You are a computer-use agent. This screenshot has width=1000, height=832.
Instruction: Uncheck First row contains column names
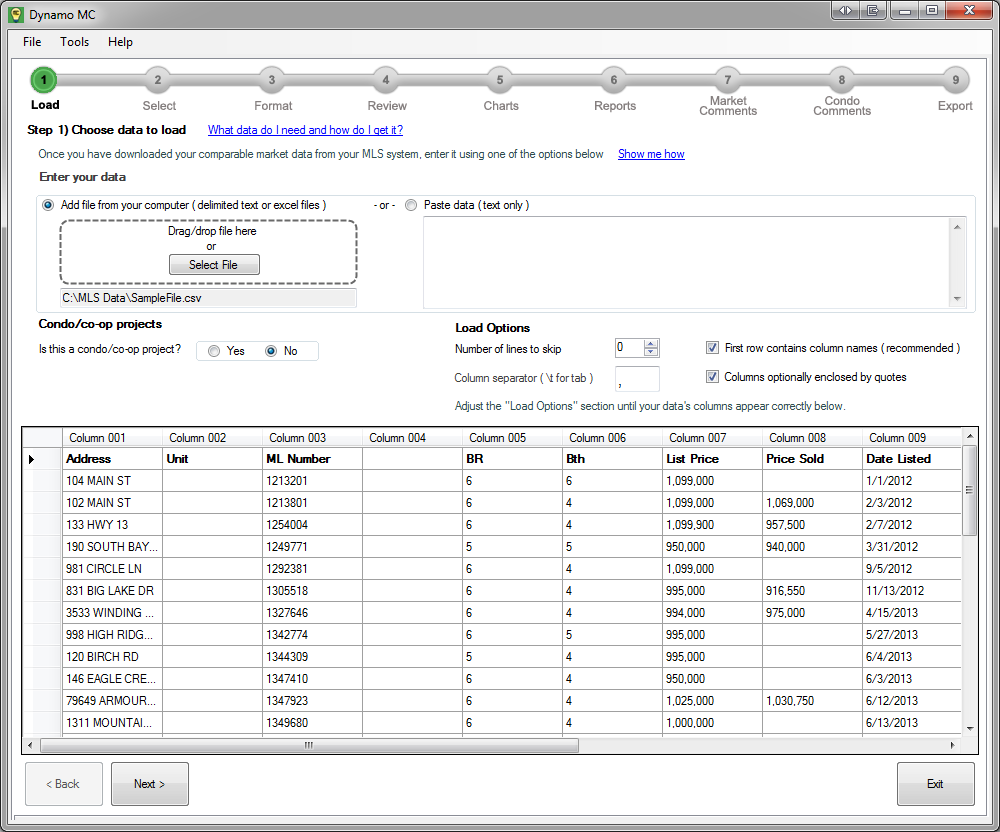(x=712, y=348)
